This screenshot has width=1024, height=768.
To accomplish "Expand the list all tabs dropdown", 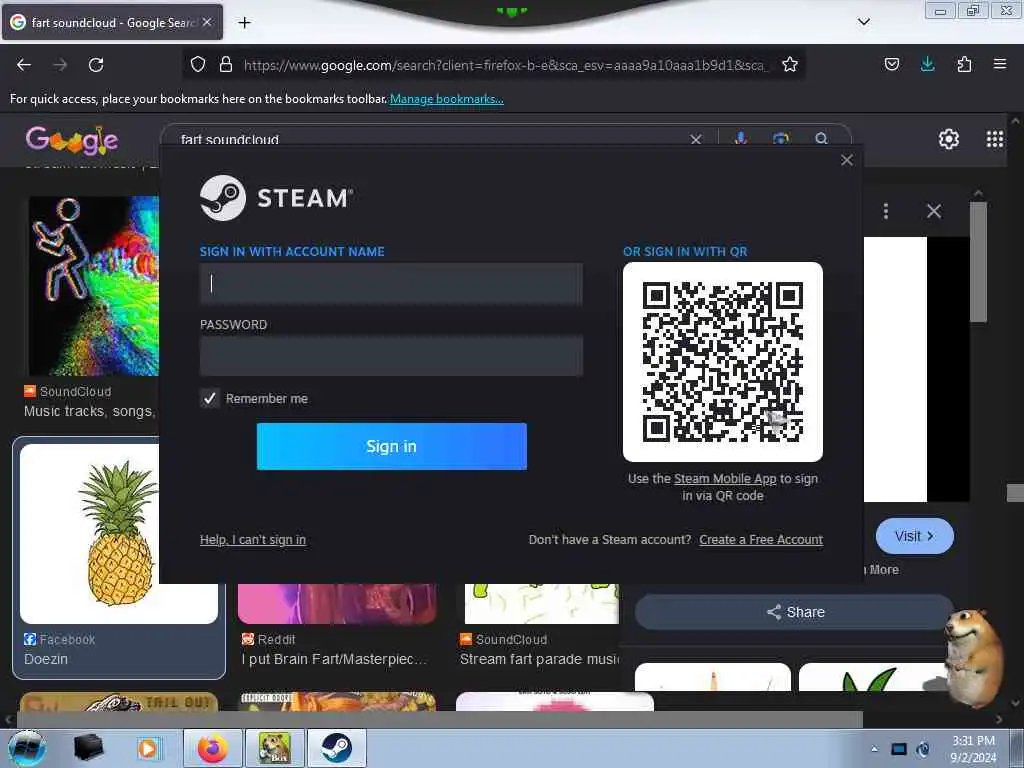I will click(x=864, y=22).
